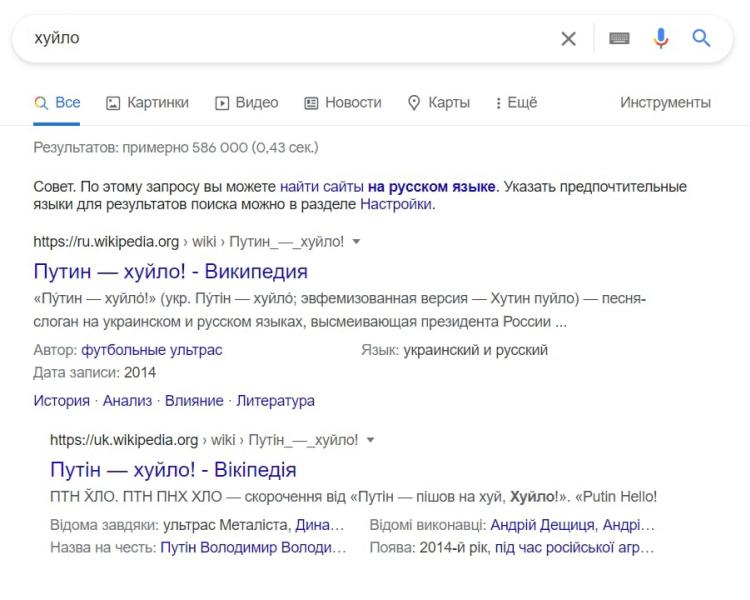The image size is (750, 600).
Task: Click the uk.wikipedia.org URL breadcrumb
Action: [x=204, y=440]
